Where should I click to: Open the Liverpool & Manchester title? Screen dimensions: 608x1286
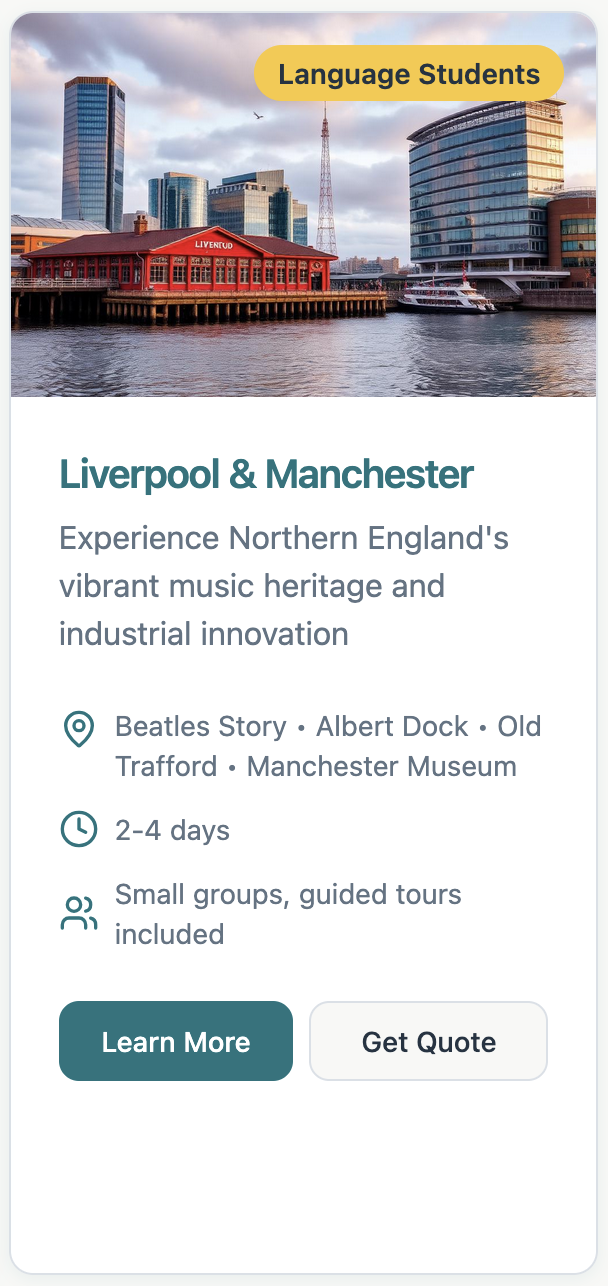[266, 474]
